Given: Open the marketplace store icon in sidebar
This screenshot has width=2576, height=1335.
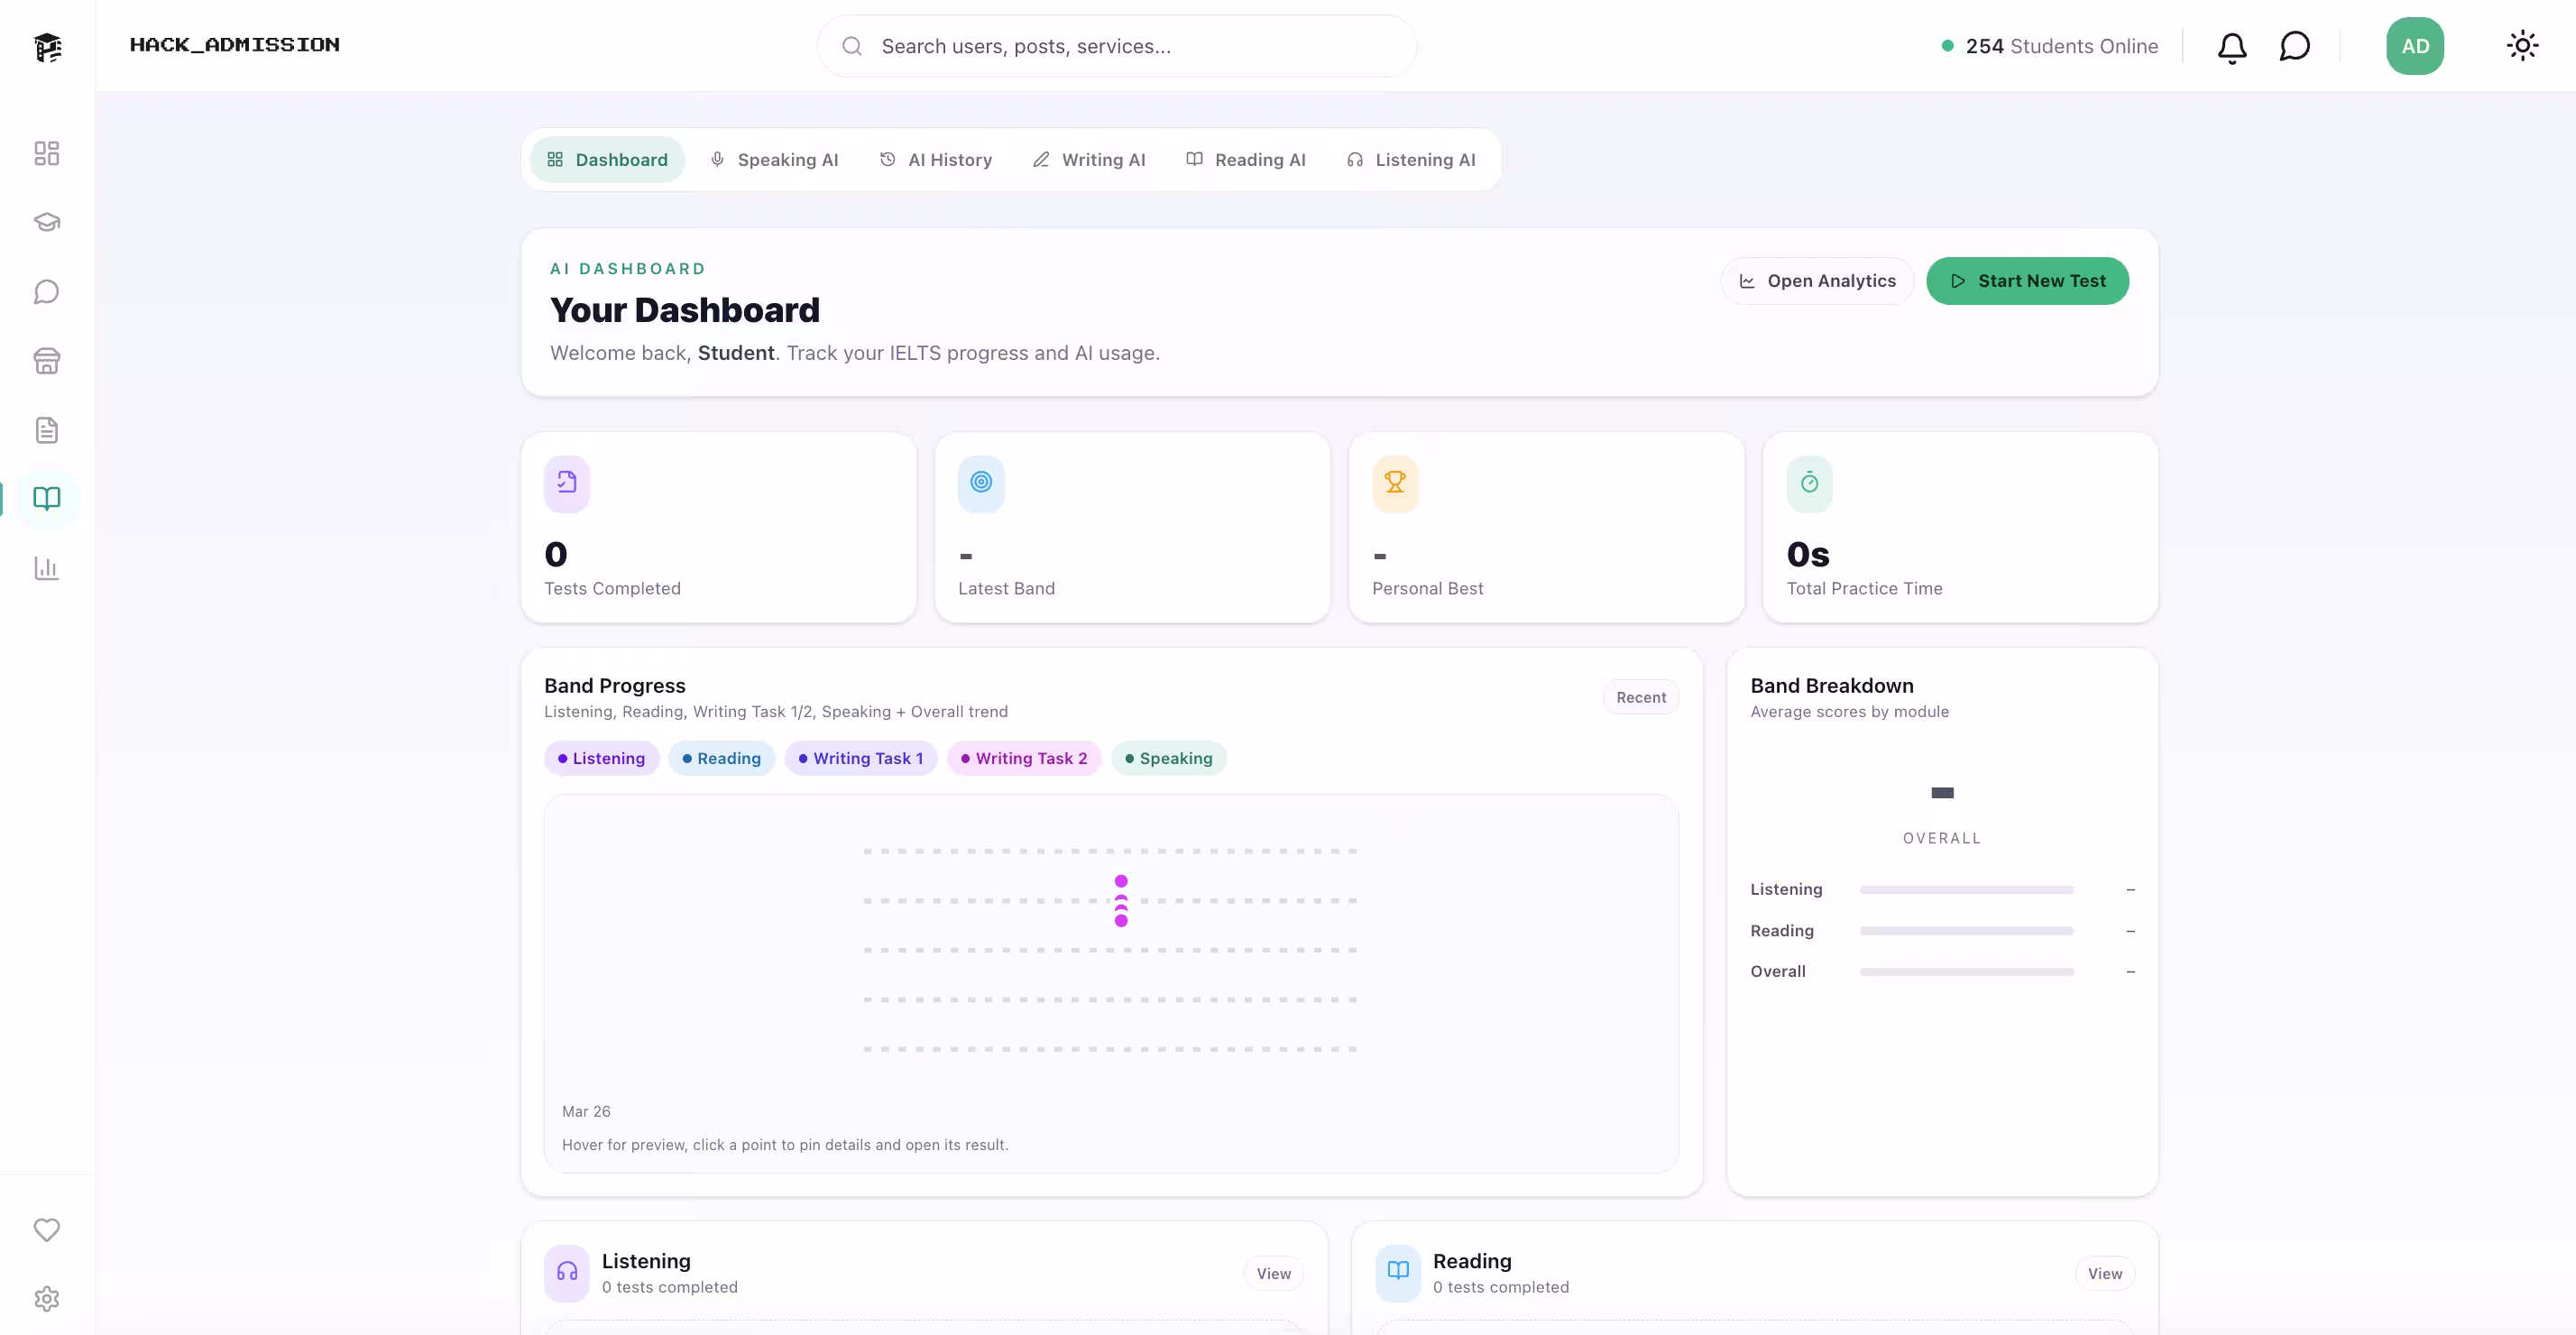Looking at the screenshot, I should [47, 361].
